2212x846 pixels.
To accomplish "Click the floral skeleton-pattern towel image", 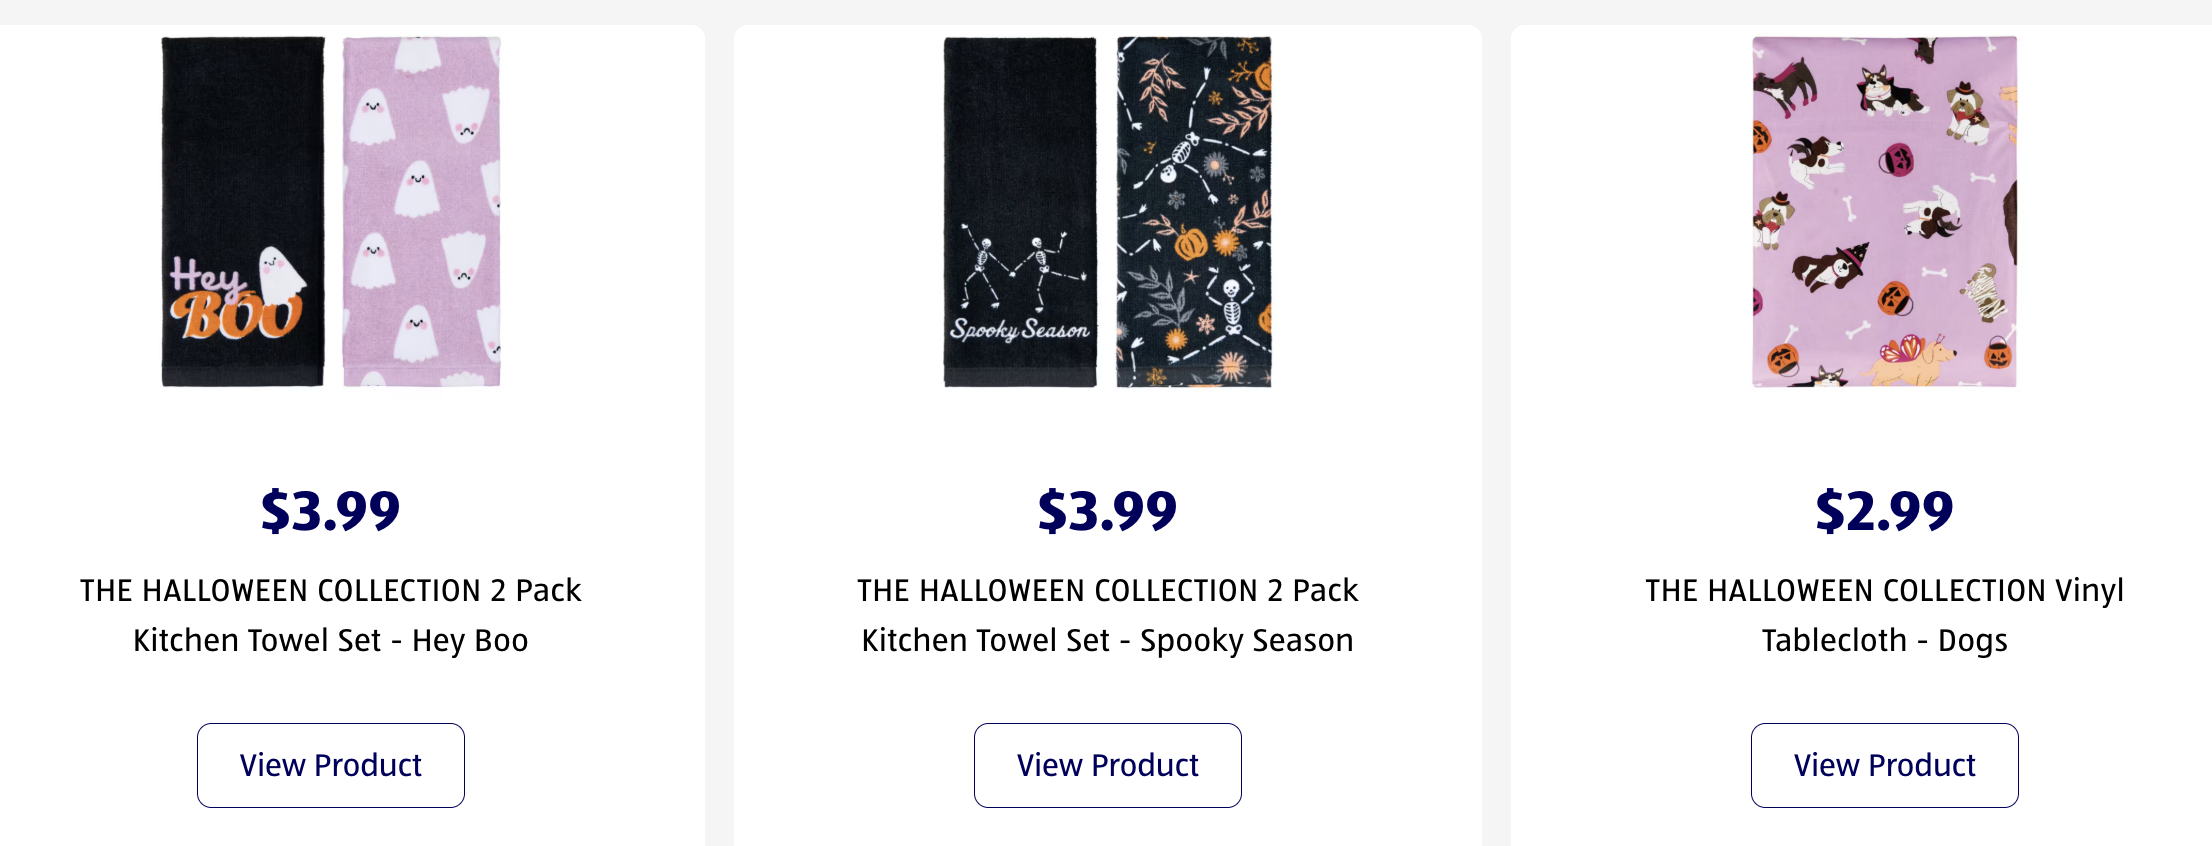I will [x=1193, y=211].
